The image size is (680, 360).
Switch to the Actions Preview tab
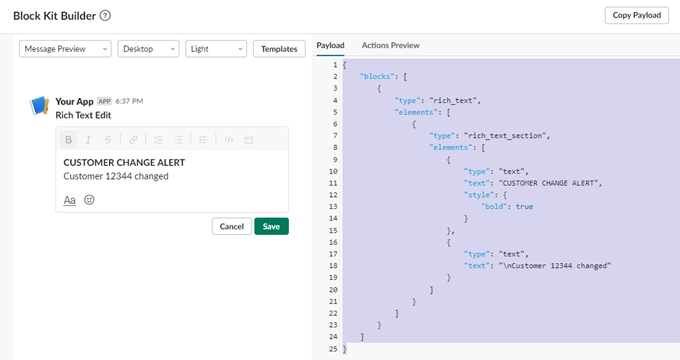click(391, 45)
